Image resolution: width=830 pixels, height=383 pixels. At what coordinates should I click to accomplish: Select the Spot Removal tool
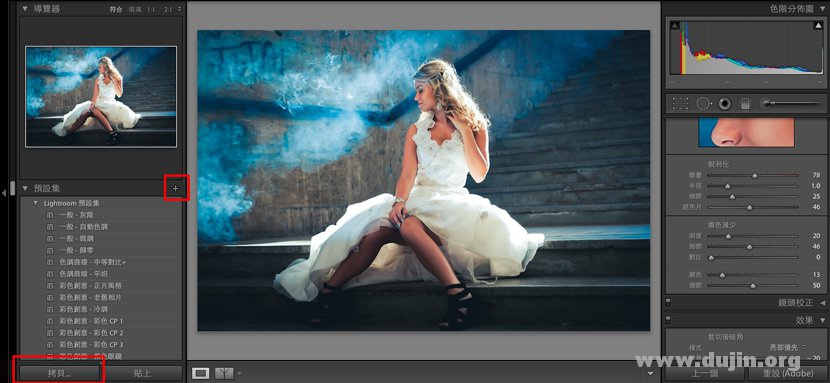(x=703, y=104)
